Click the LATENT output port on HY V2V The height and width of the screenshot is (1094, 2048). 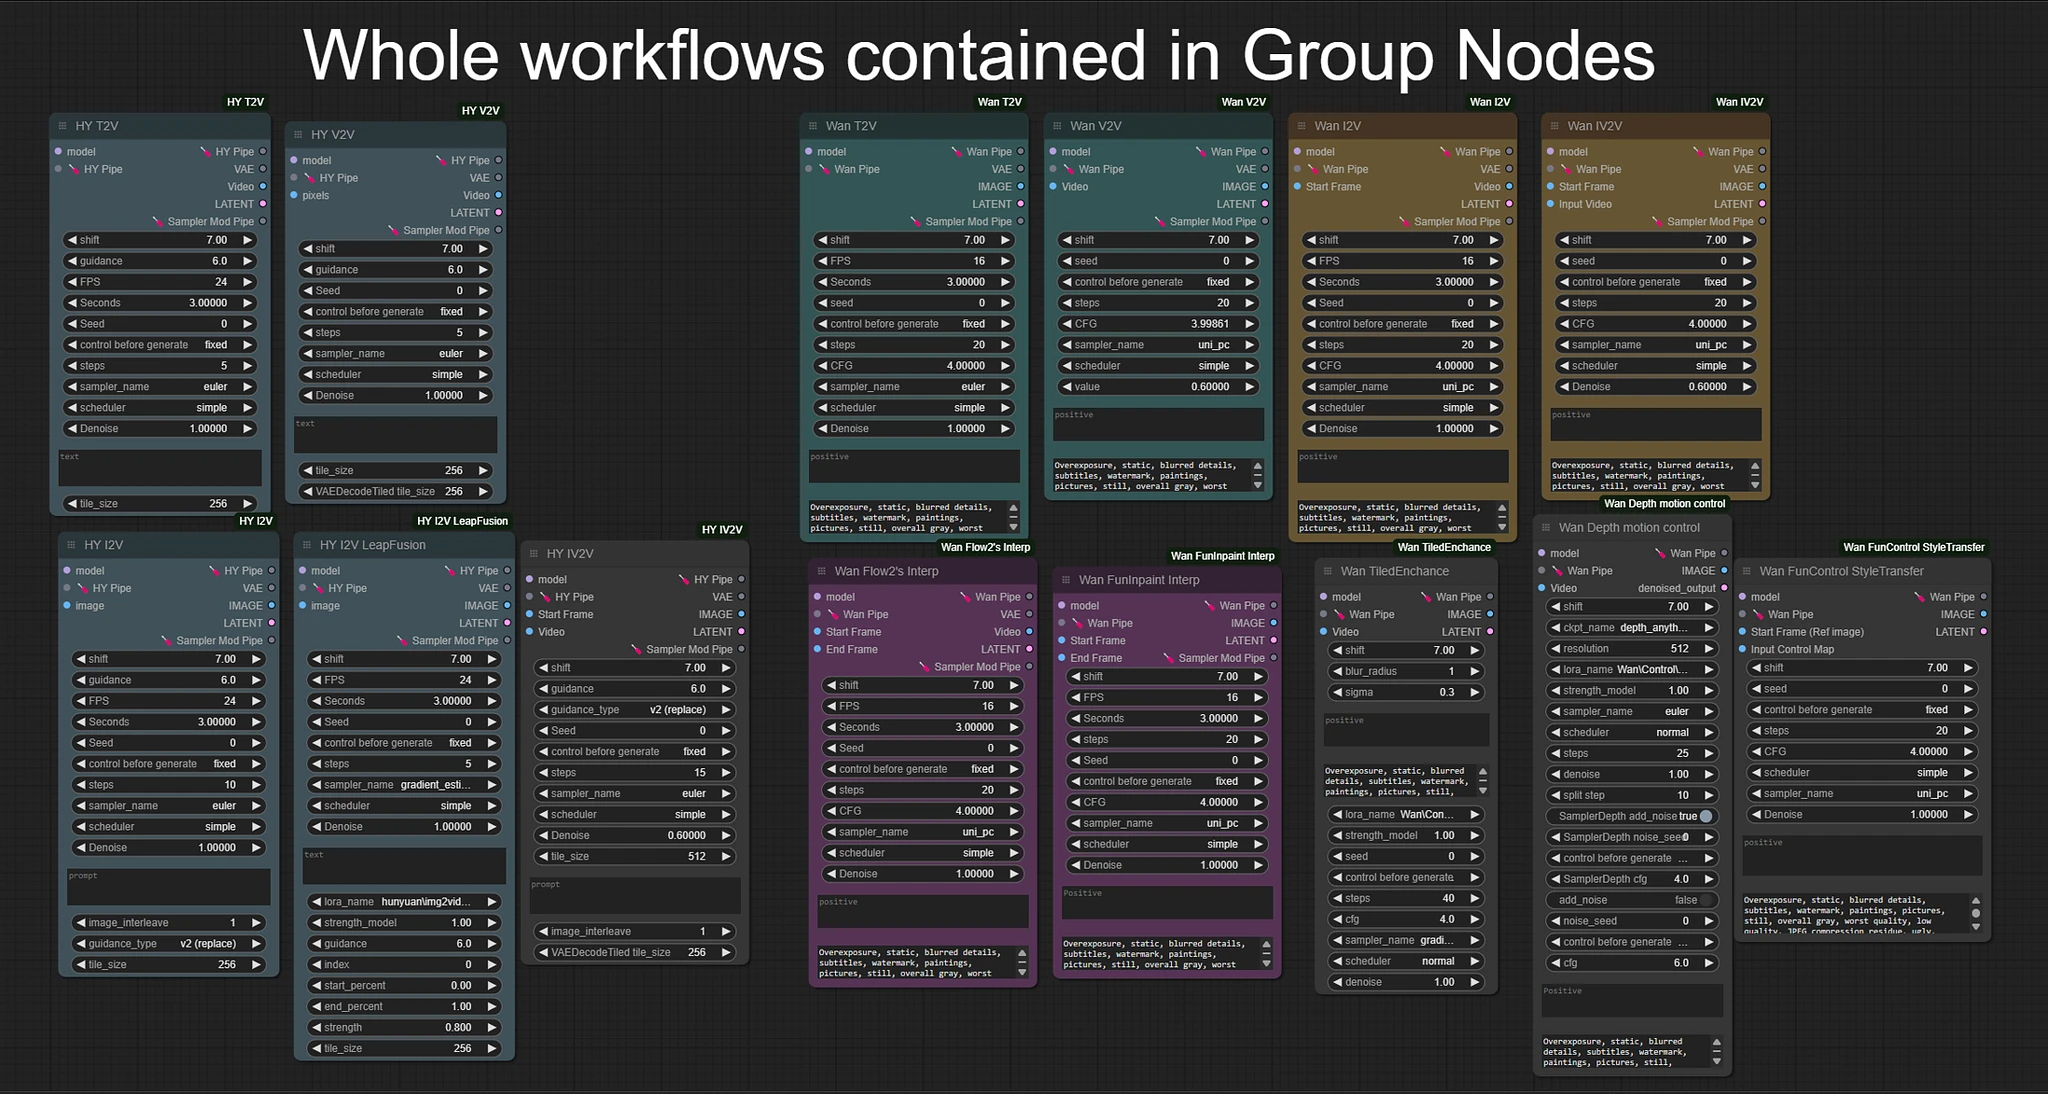pyautogui.click(x=499, y=213)
